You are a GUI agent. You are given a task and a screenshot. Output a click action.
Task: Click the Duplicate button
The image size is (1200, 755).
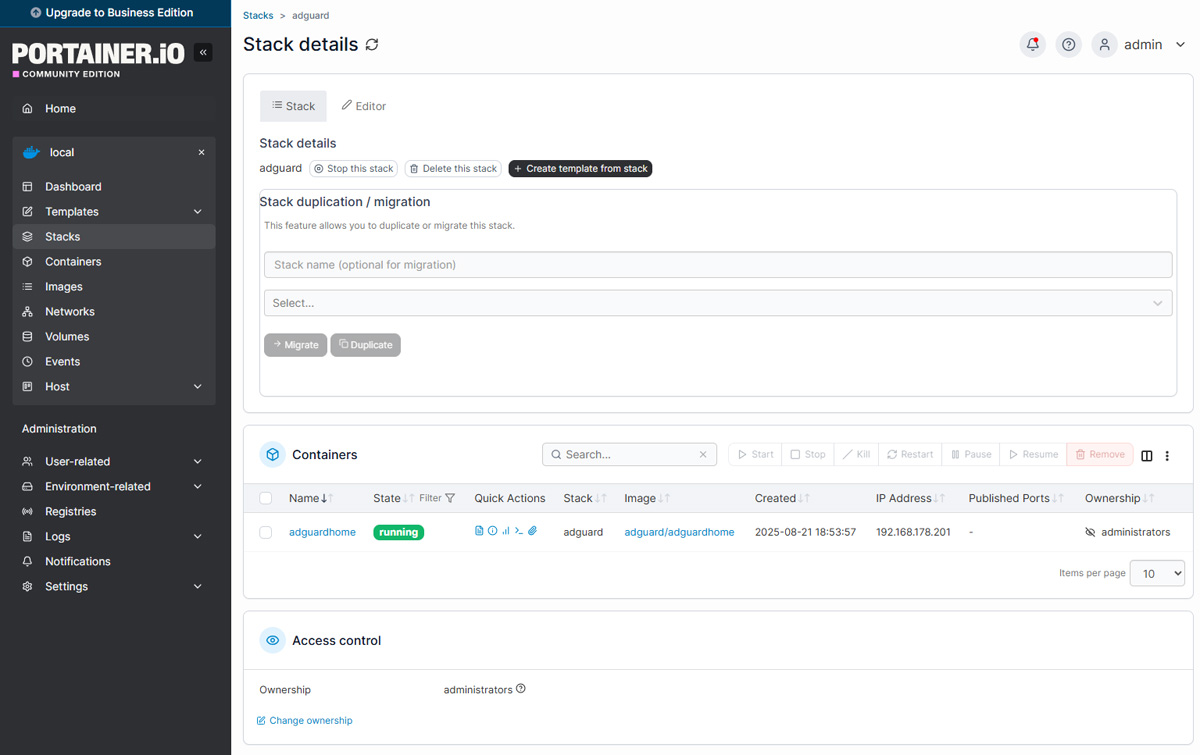[x=366, y=345]
